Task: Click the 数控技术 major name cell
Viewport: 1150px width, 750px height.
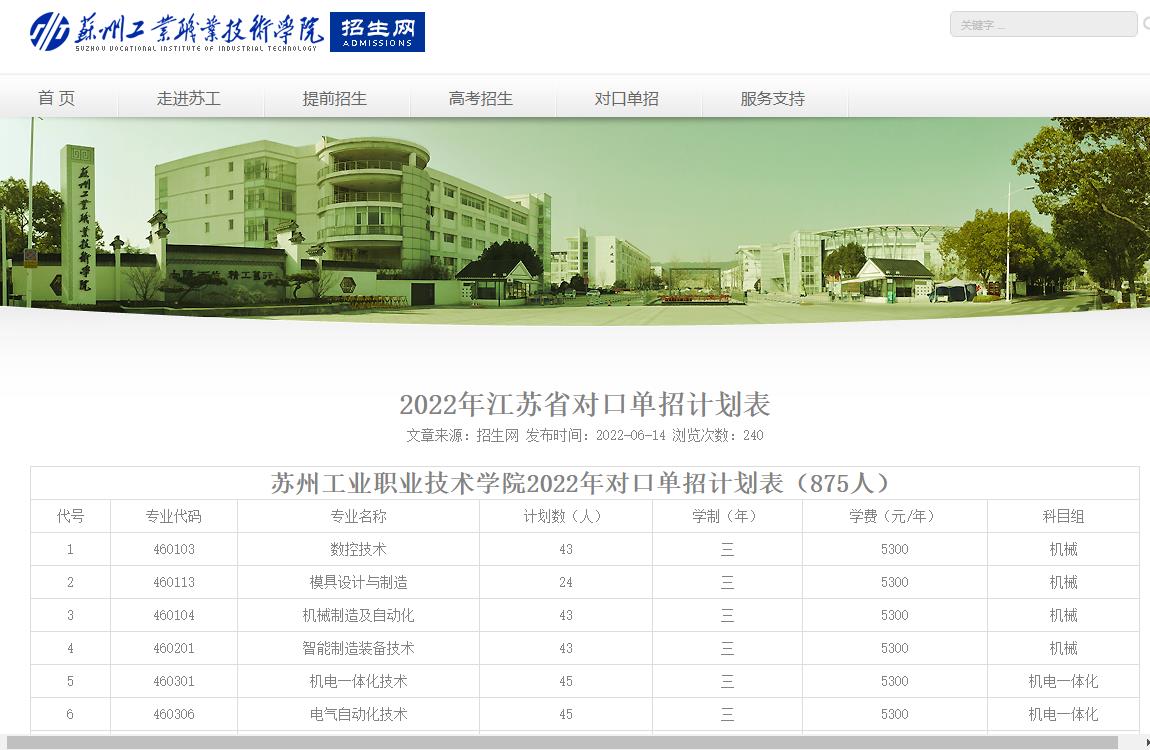Action: pos(358,549)
